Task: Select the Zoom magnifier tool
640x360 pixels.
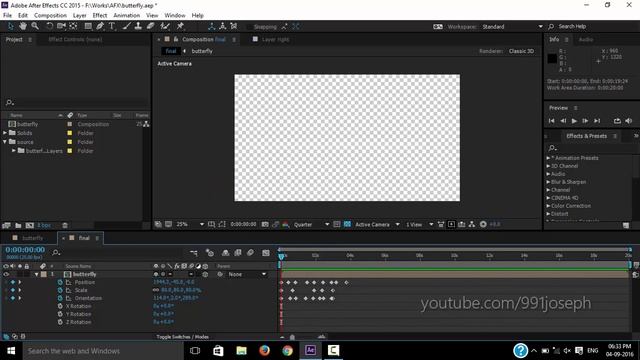Action: pyautogui.click(x=35, y=26)
